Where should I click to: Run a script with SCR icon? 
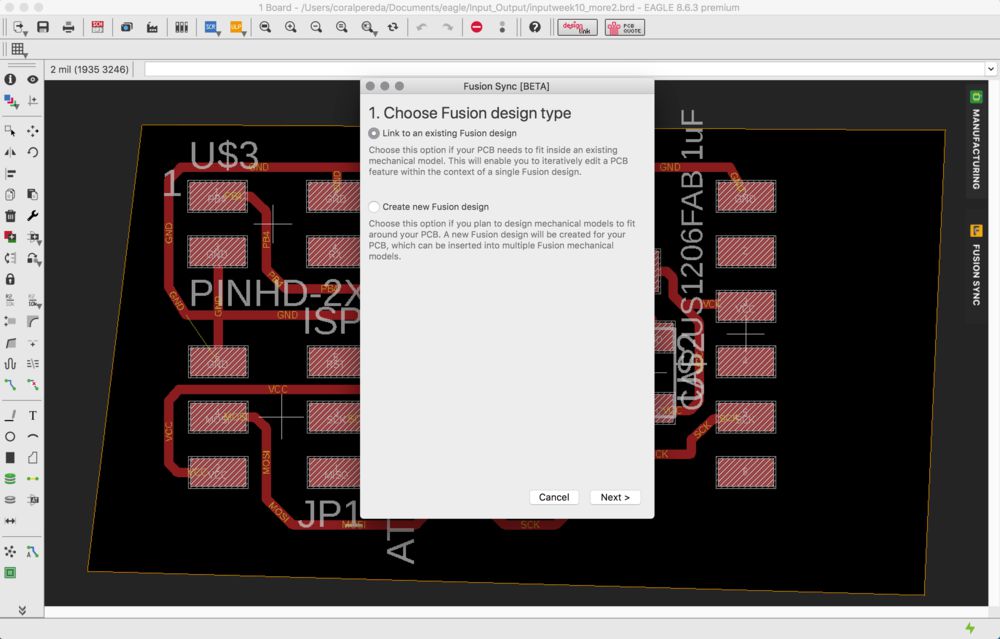pos(211,27)
